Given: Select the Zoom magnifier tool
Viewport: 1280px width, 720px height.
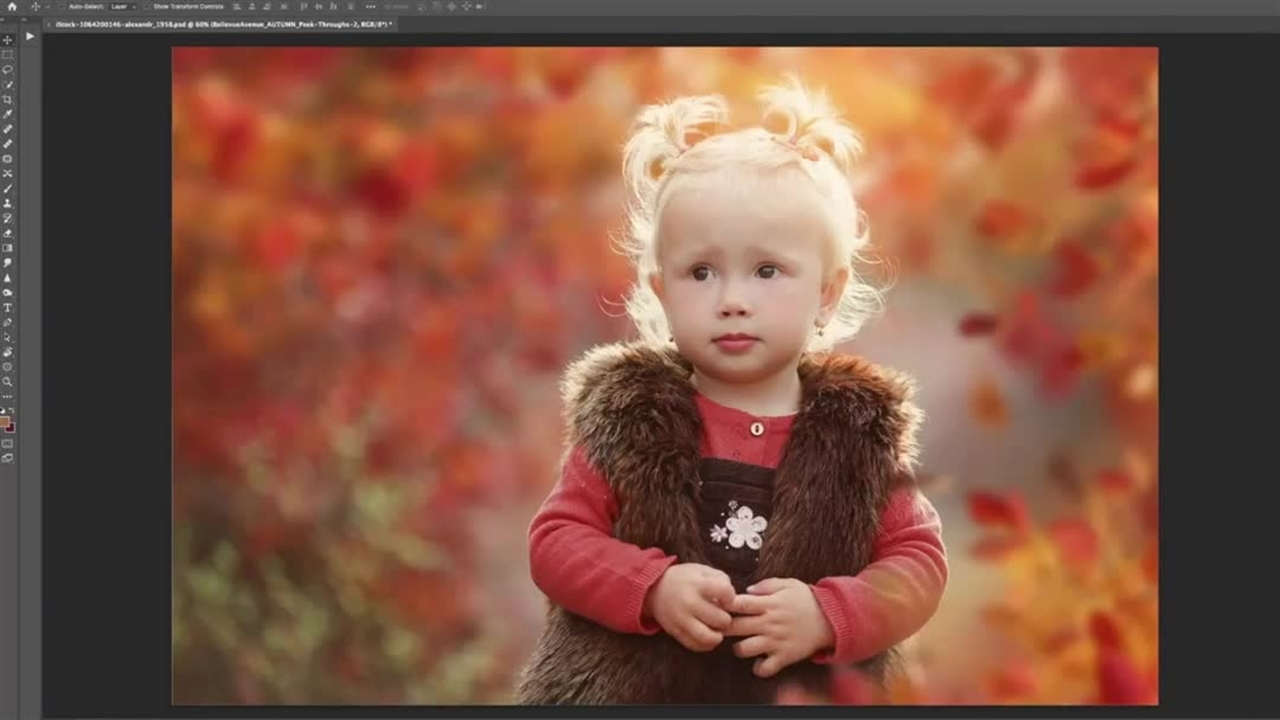Looking at the screenshot, I should pyautogui.click(x=7, y=381).
